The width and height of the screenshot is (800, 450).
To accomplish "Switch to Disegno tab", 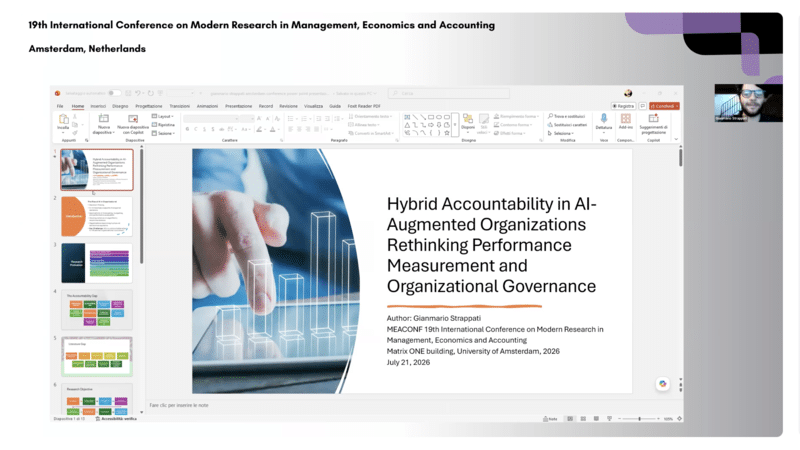I will 120,106.
